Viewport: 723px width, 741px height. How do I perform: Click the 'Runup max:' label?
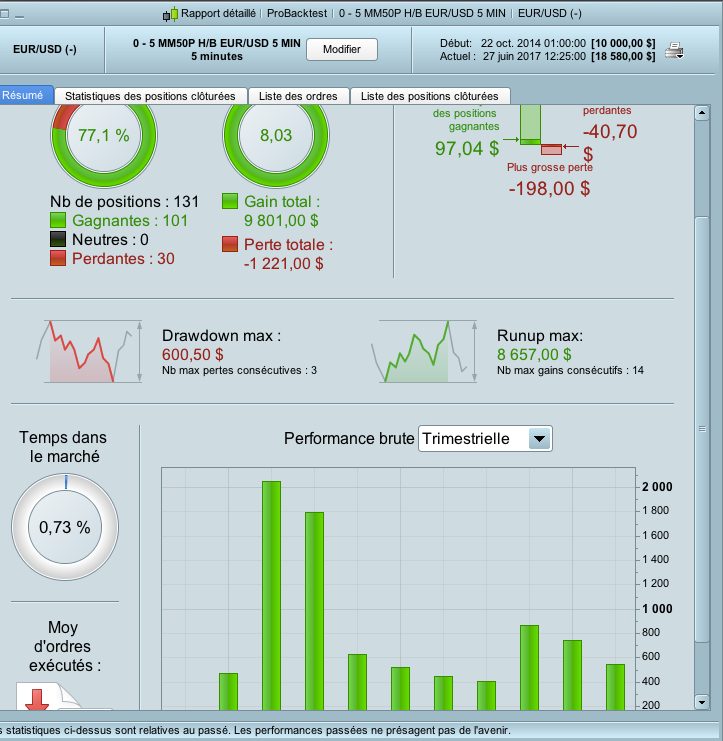(540, 336)
